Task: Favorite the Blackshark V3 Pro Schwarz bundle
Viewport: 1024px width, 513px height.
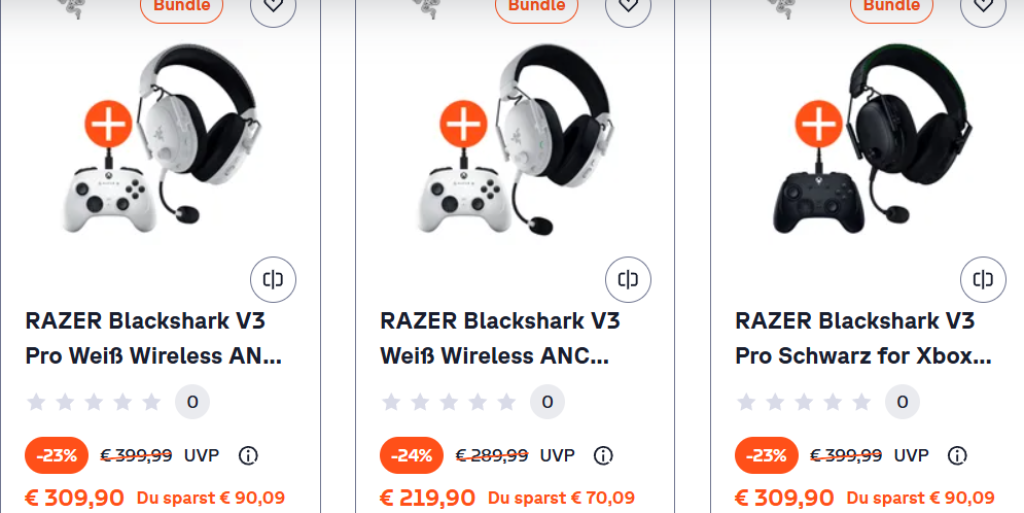Action: 983,6
